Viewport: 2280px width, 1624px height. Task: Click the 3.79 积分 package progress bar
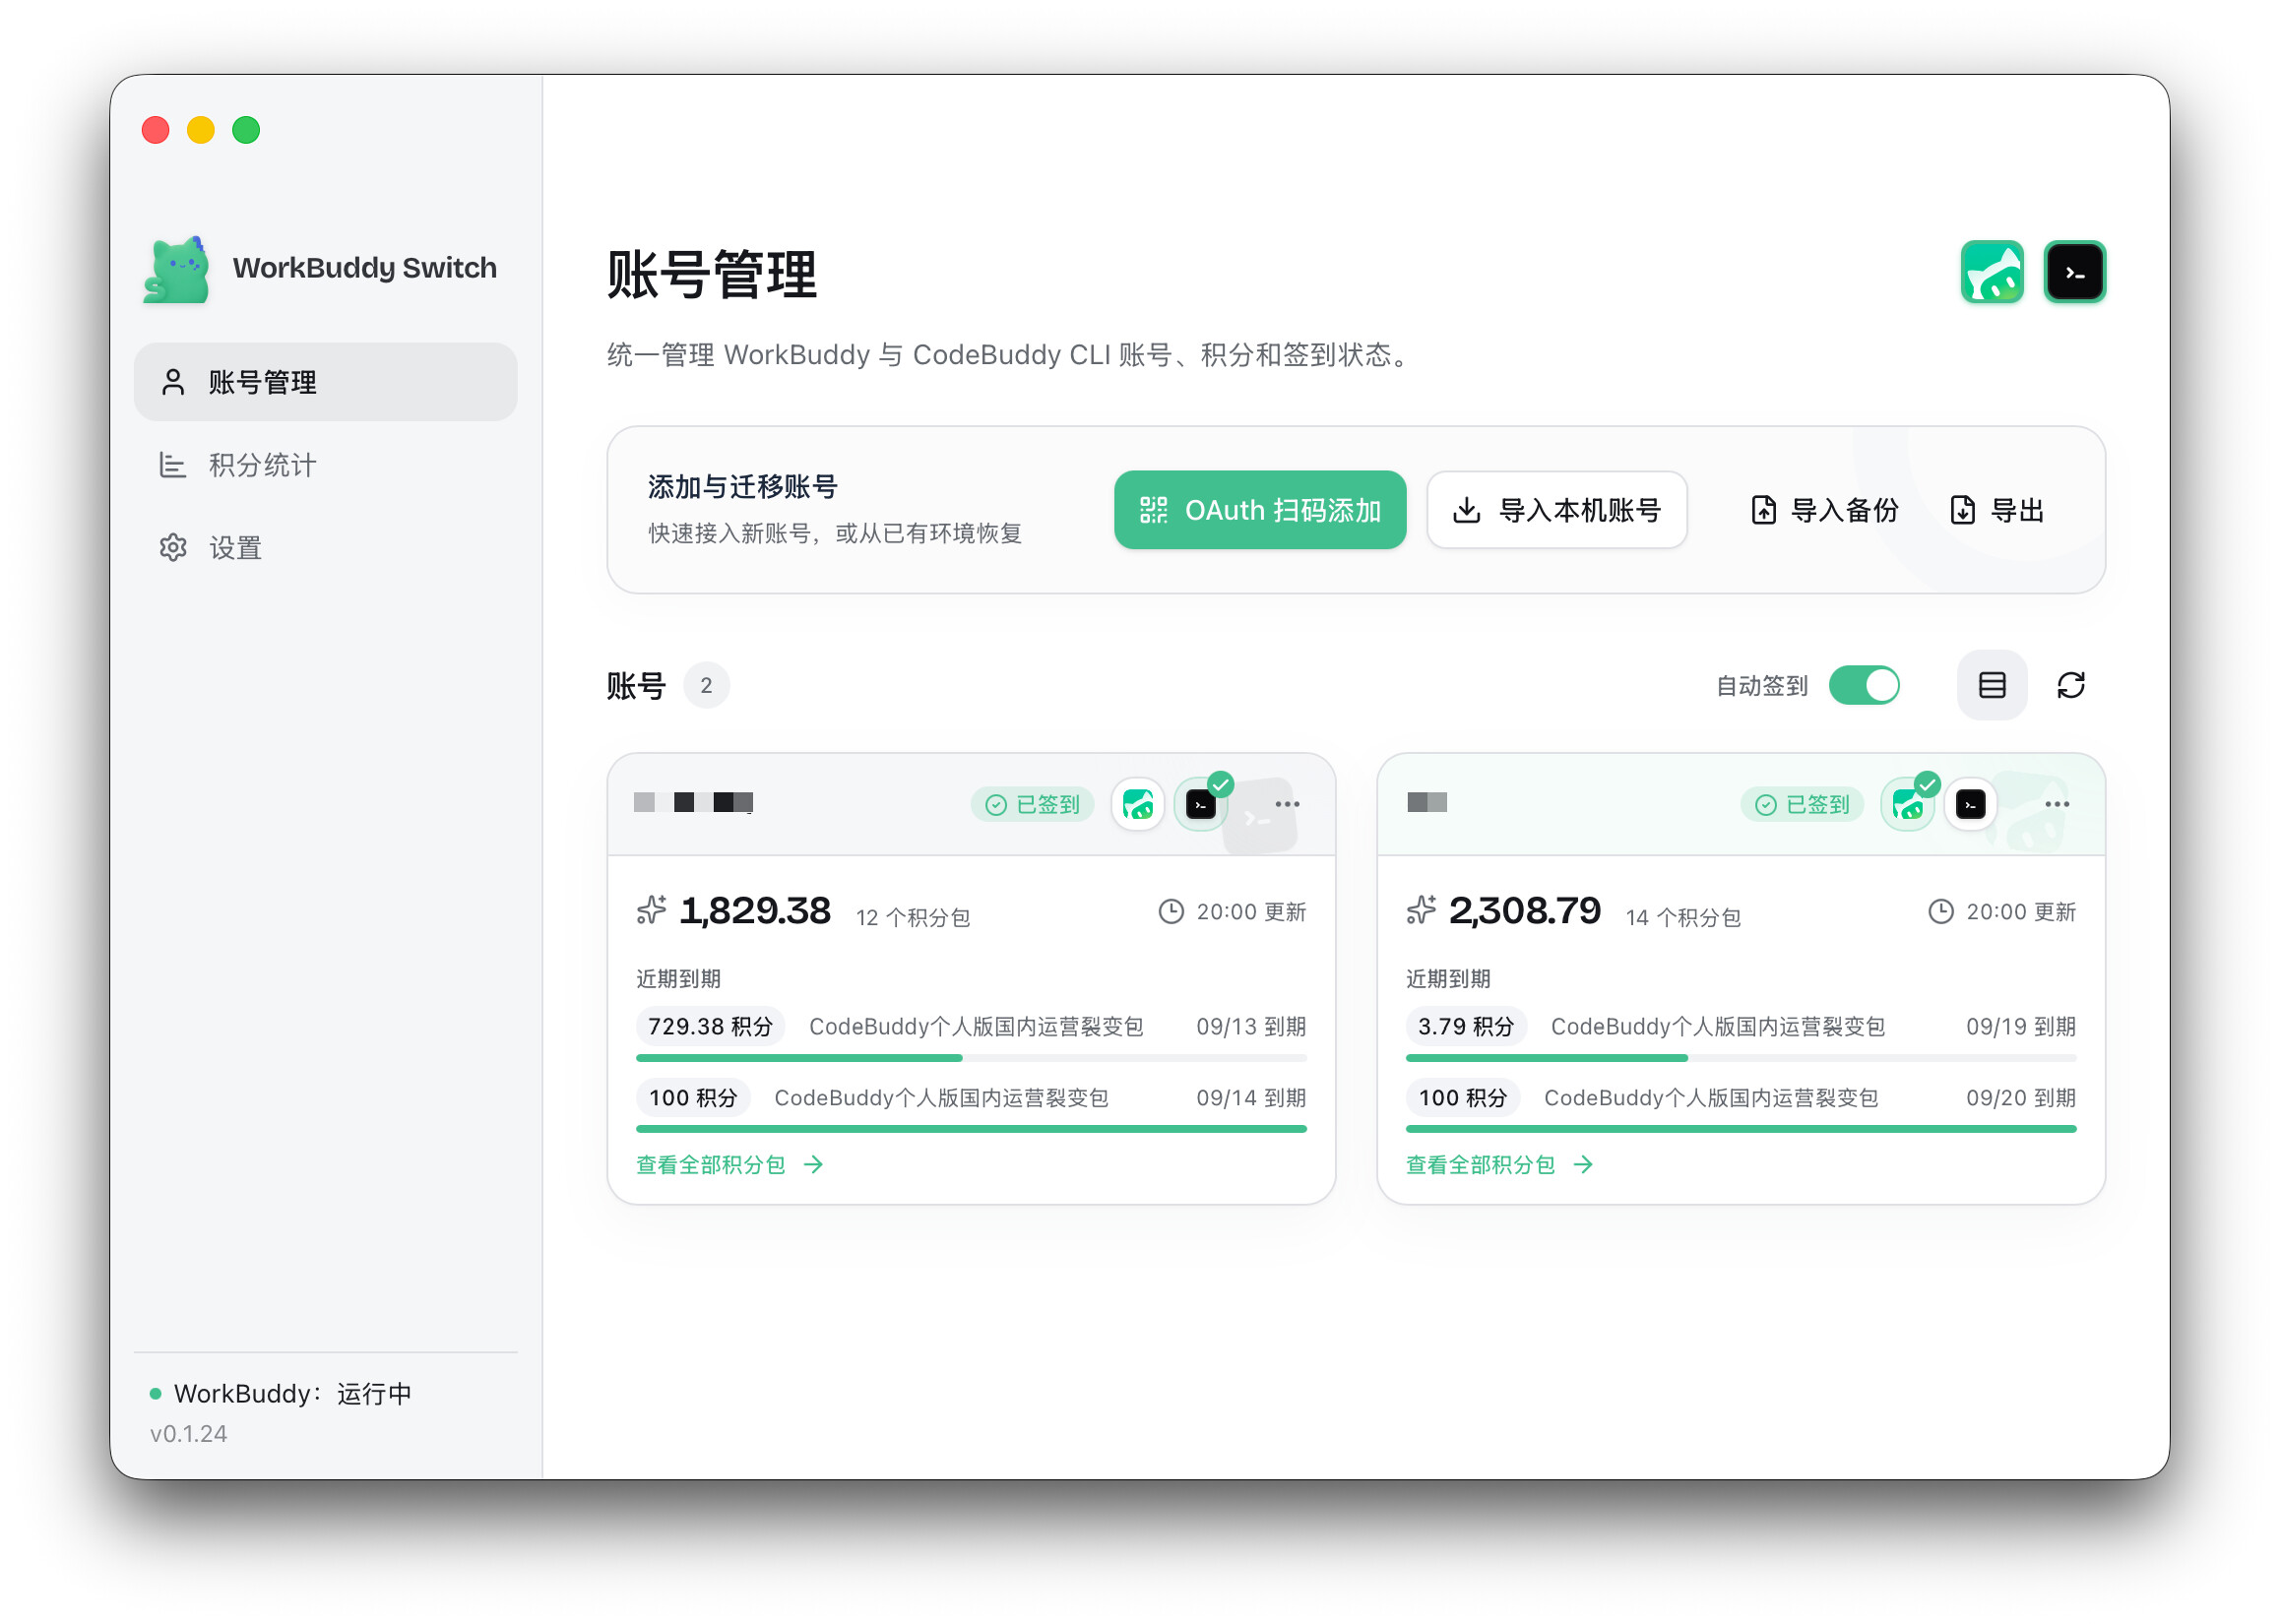pos(1741,1058)
